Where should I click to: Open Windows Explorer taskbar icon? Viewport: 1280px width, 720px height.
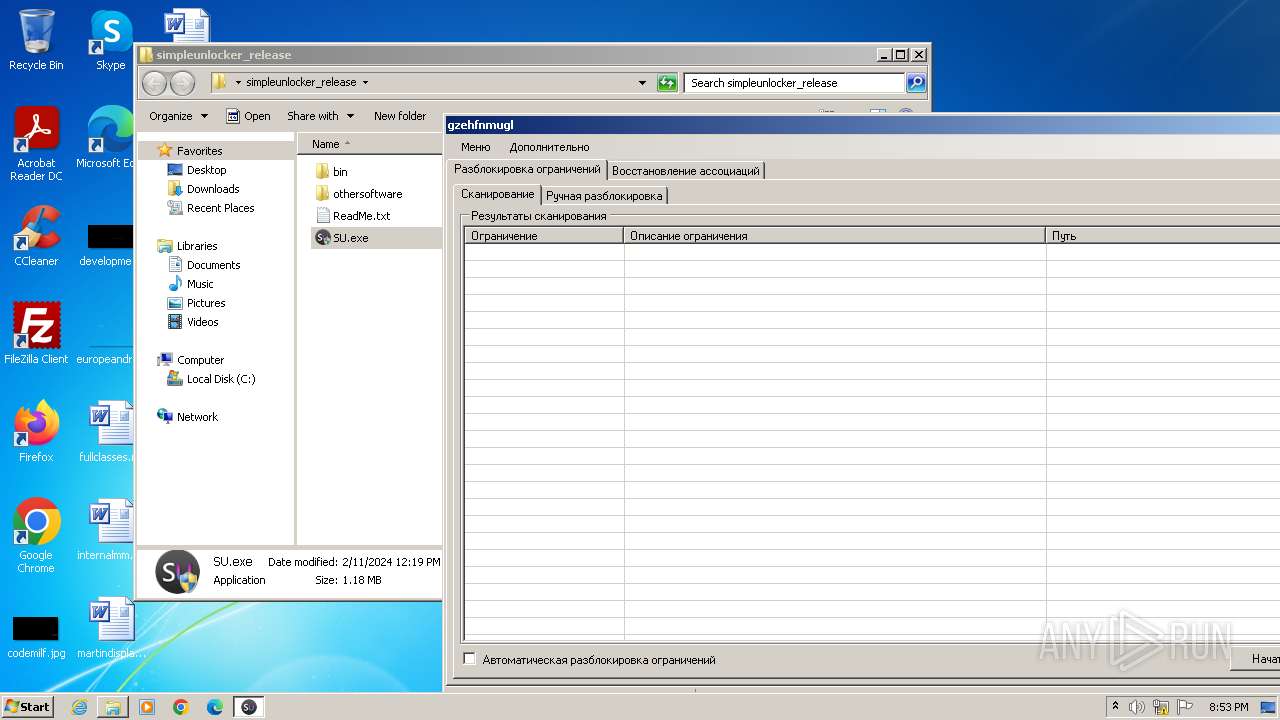(x=113, y=707)
